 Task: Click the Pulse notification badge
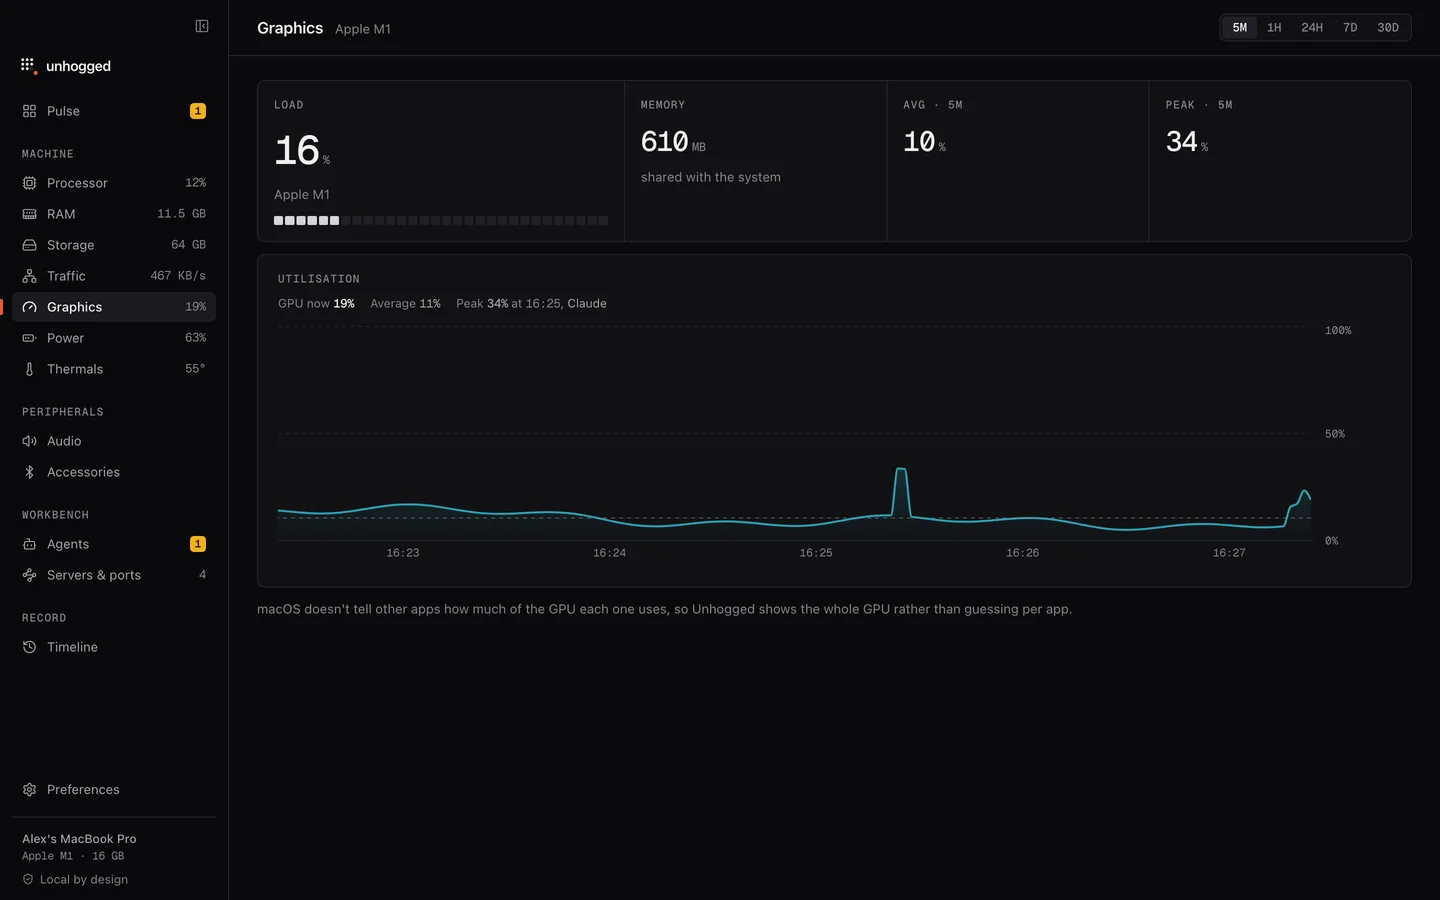[x=198, y=111]
